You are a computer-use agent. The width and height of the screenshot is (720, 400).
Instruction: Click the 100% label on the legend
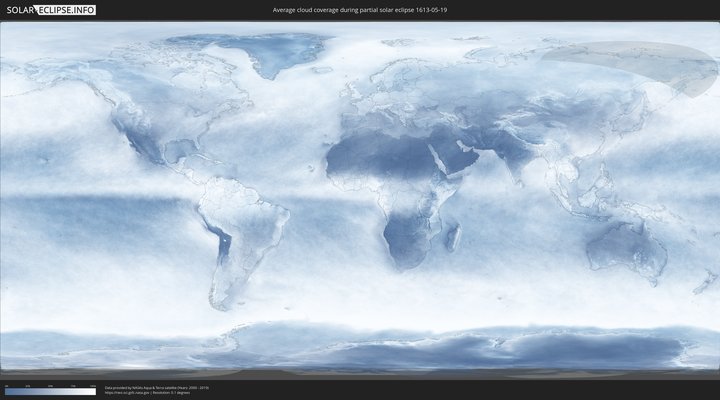(93, 385)
